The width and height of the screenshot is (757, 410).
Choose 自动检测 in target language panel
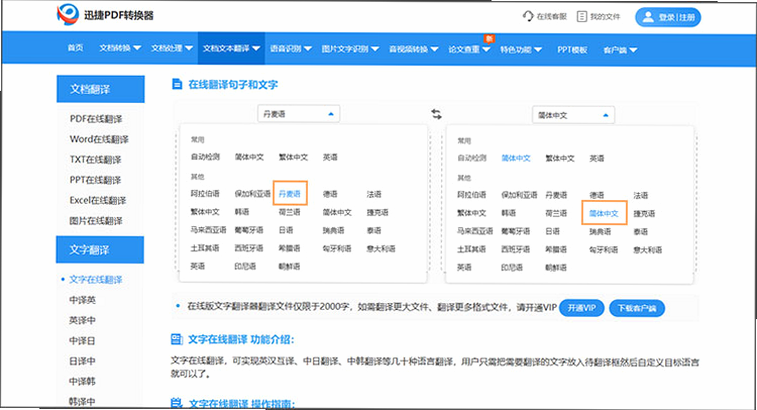pyautogui.click(x=472, y=158)
